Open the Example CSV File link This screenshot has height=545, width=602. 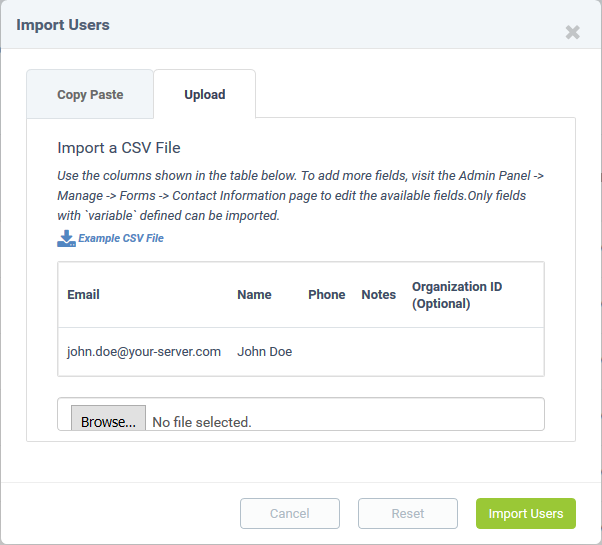pos(121,238)
